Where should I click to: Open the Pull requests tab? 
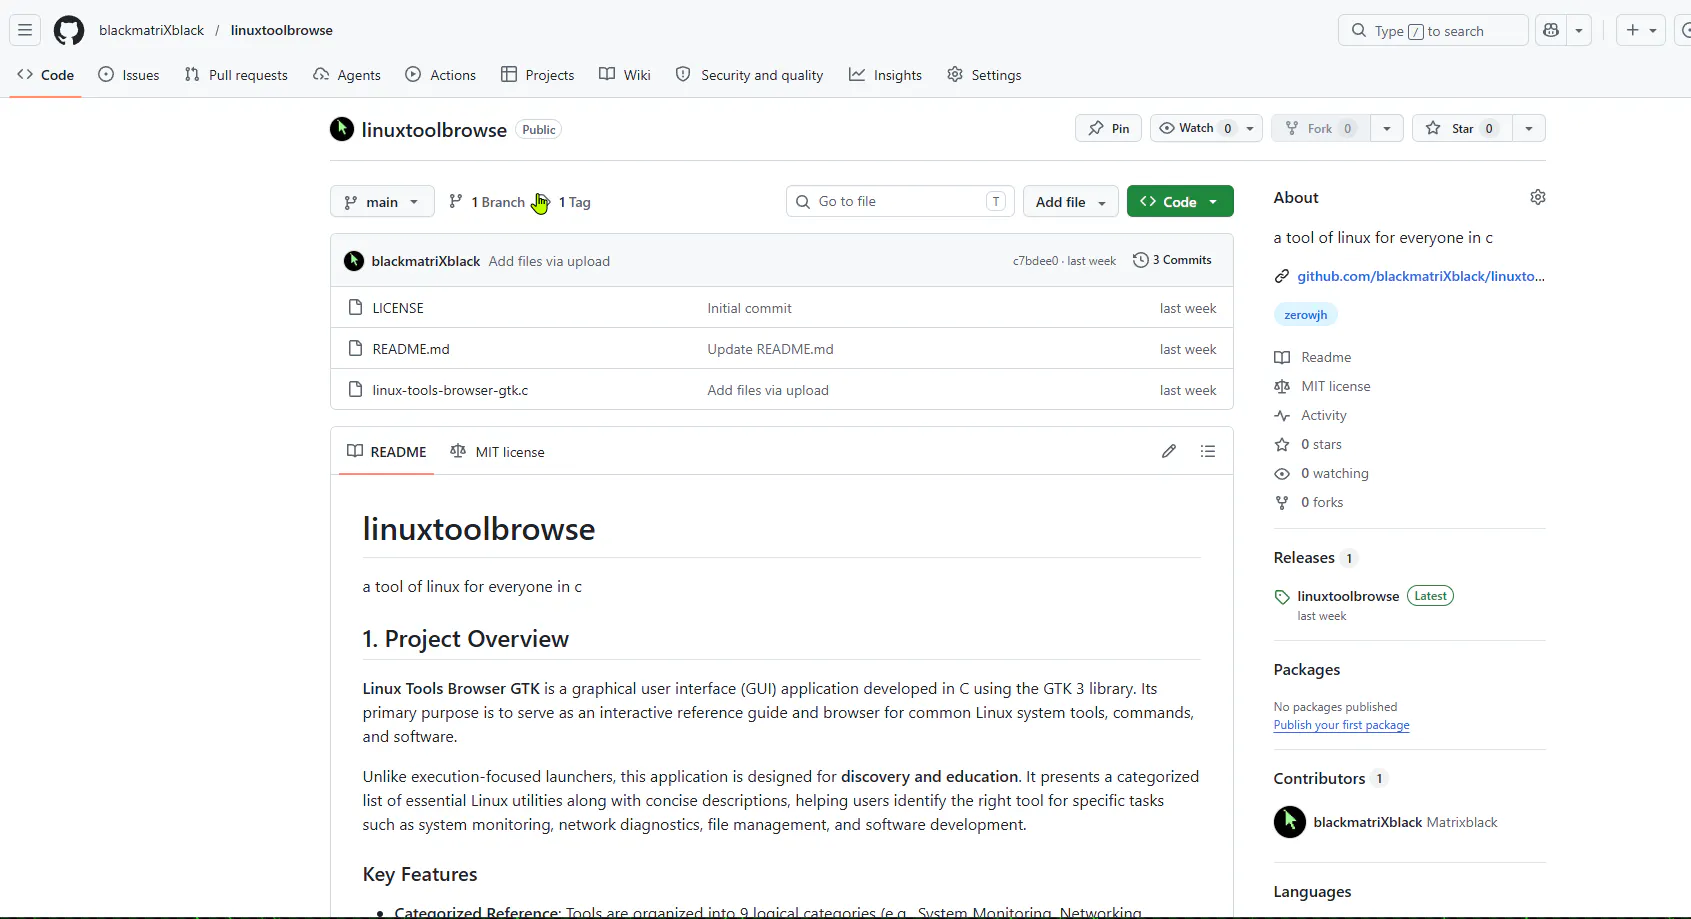coord(236,75)
